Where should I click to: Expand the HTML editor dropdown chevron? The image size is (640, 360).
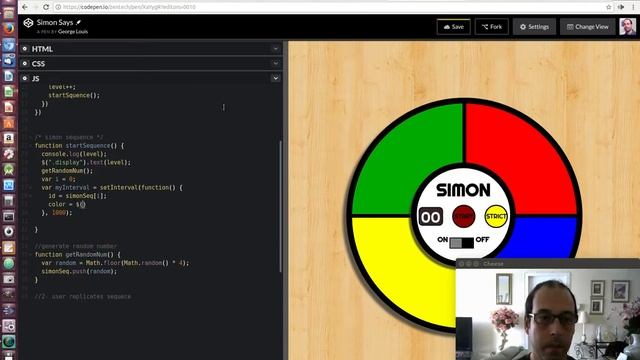tap(276, 49)
